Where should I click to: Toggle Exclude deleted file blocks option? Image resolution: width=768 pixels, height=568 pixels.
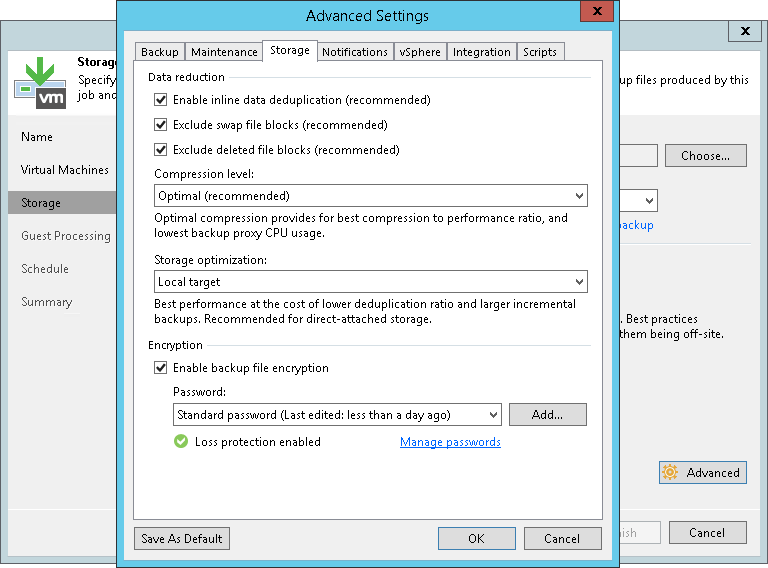161,150
